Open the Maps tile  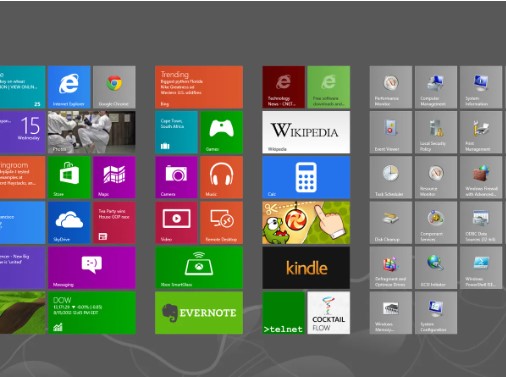click(x=114, y=177)
